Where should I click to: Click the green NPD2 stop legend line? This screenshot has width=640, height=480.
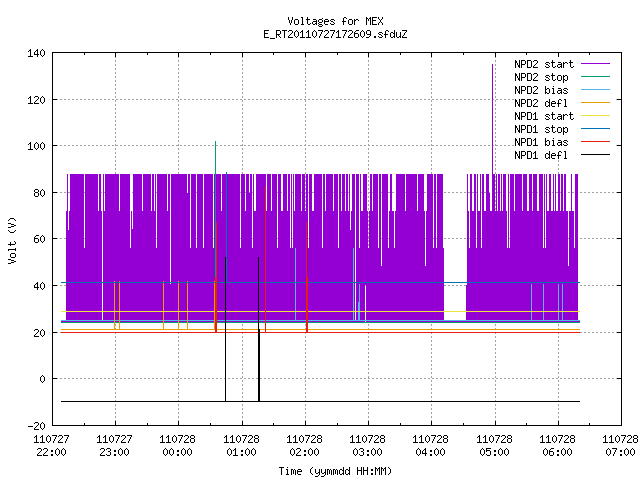pyautogui.click(x=596, y=76)
